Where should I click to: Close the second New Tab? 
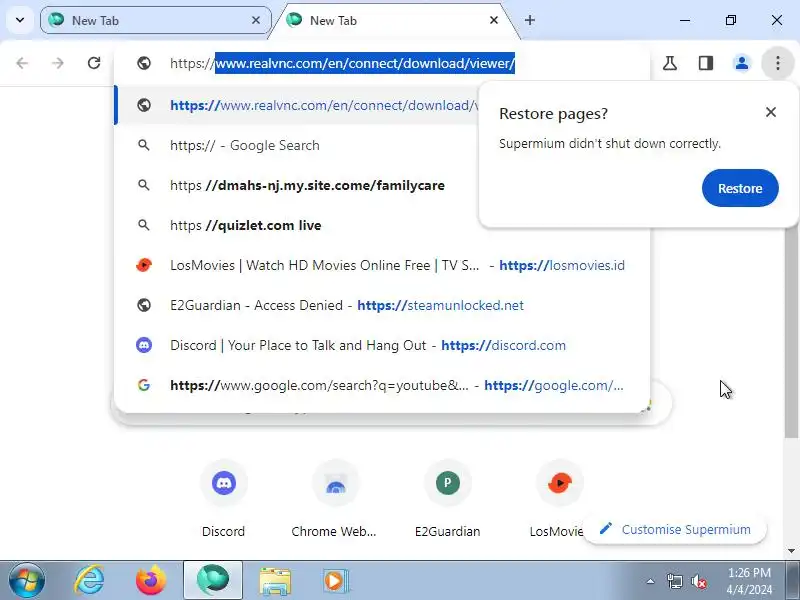pos(493,20)
